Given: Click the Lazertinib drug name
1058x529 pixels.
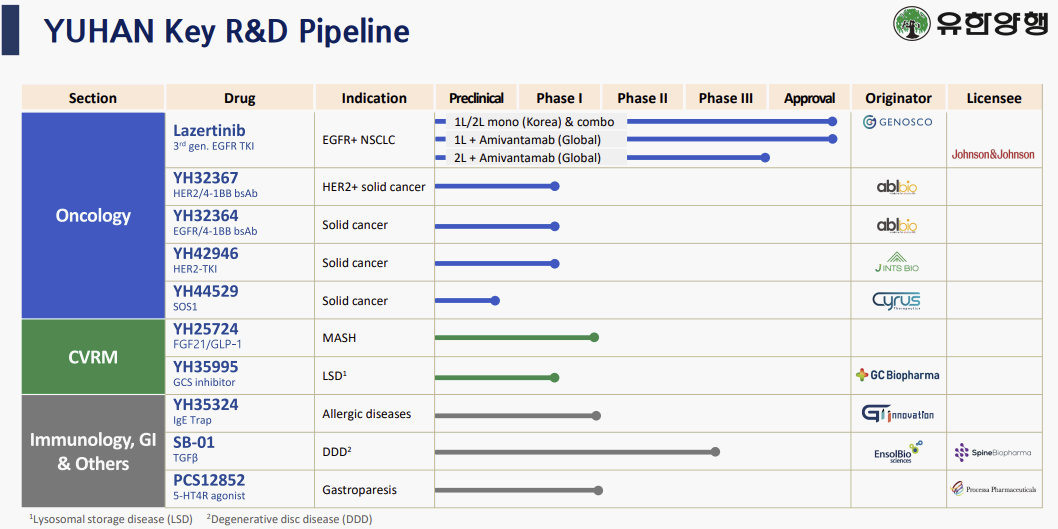Looking at the screenshot, I should point(209,130).
